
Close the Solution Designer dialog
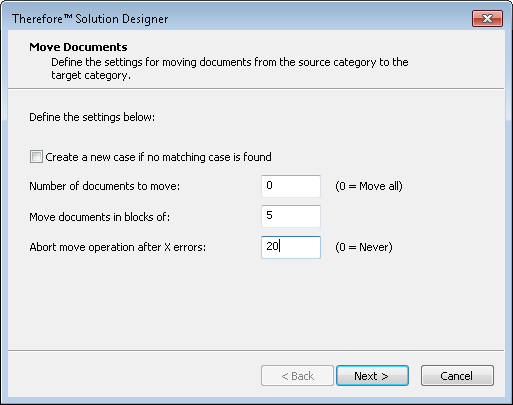[x=487, y=18]
